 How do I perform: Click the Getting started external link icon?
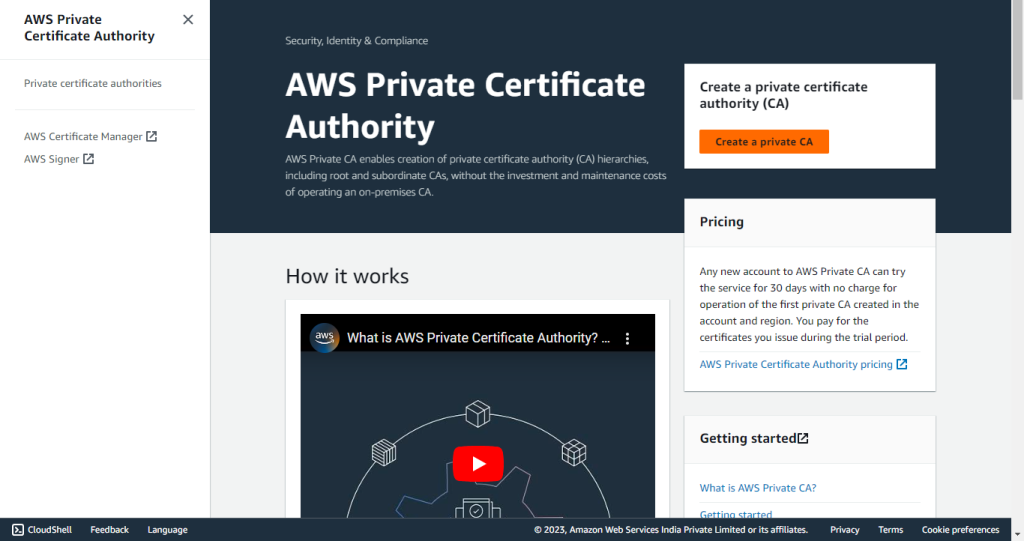pos(803,438)
